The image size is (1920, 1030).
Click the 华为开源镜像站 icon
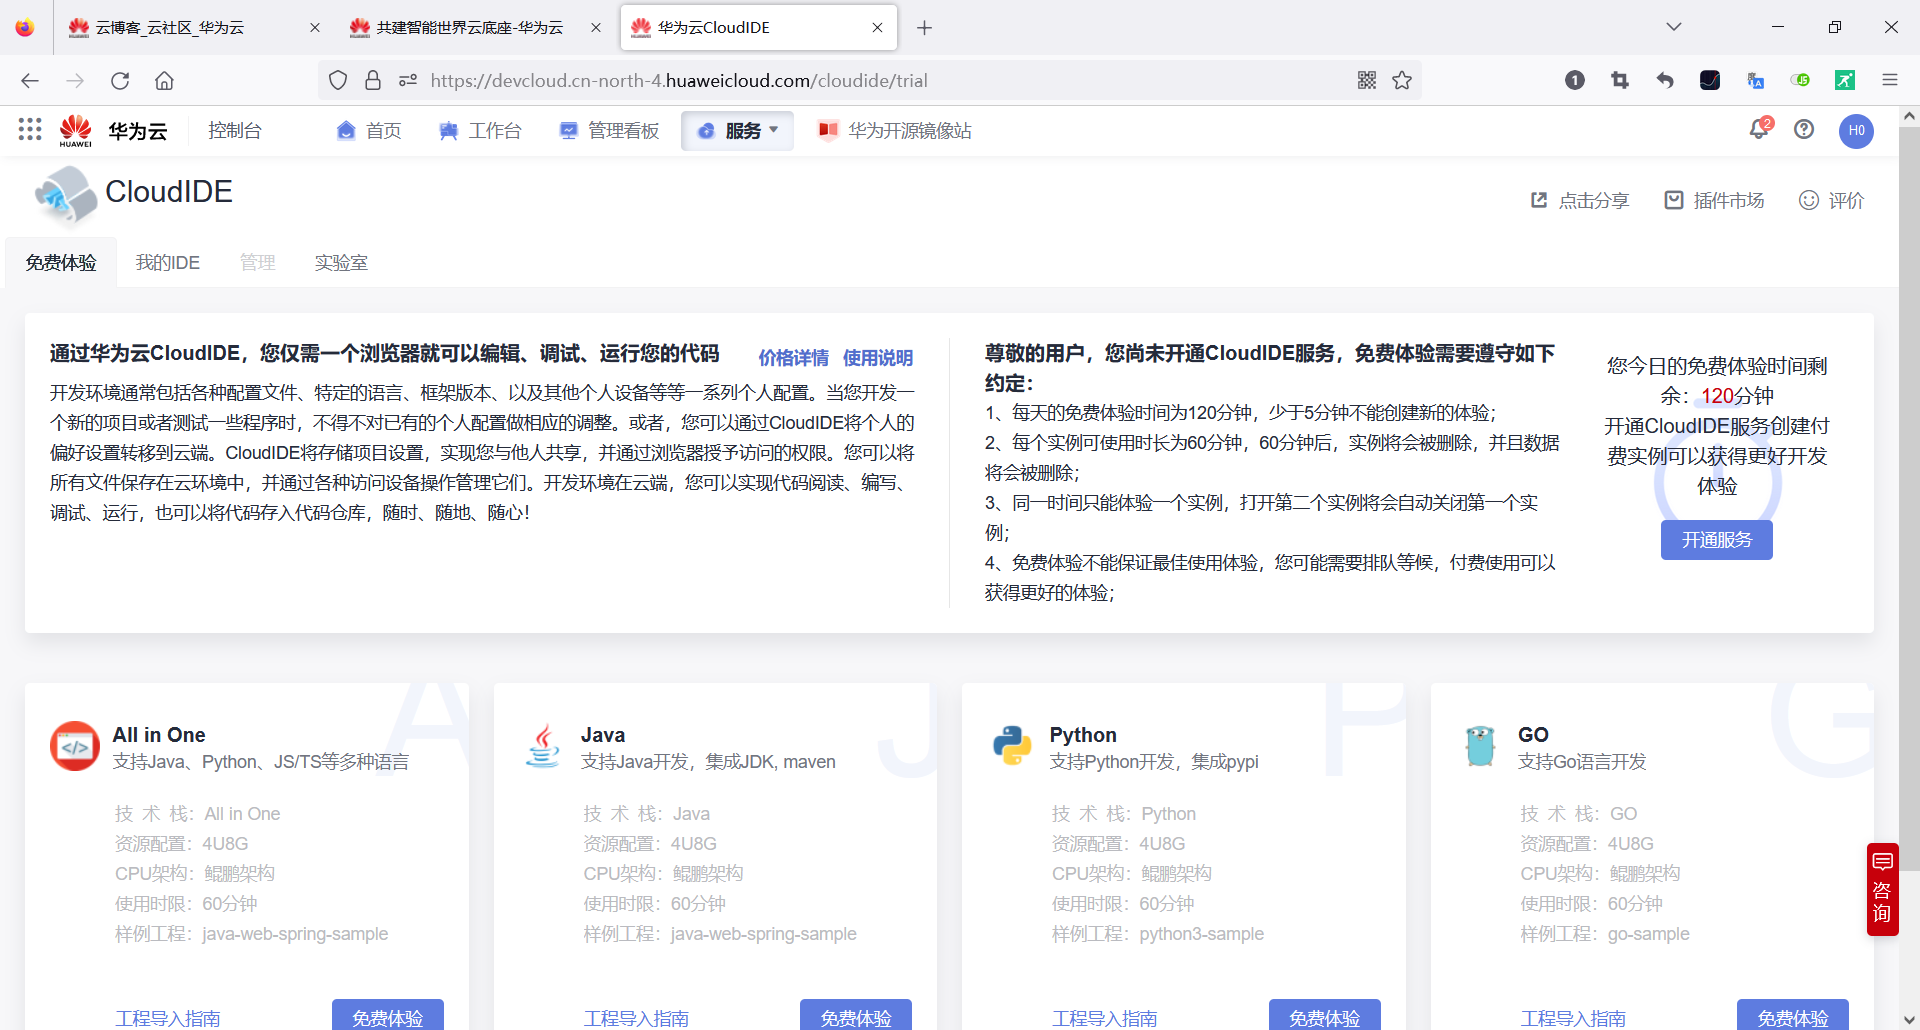tap(828, 130)
